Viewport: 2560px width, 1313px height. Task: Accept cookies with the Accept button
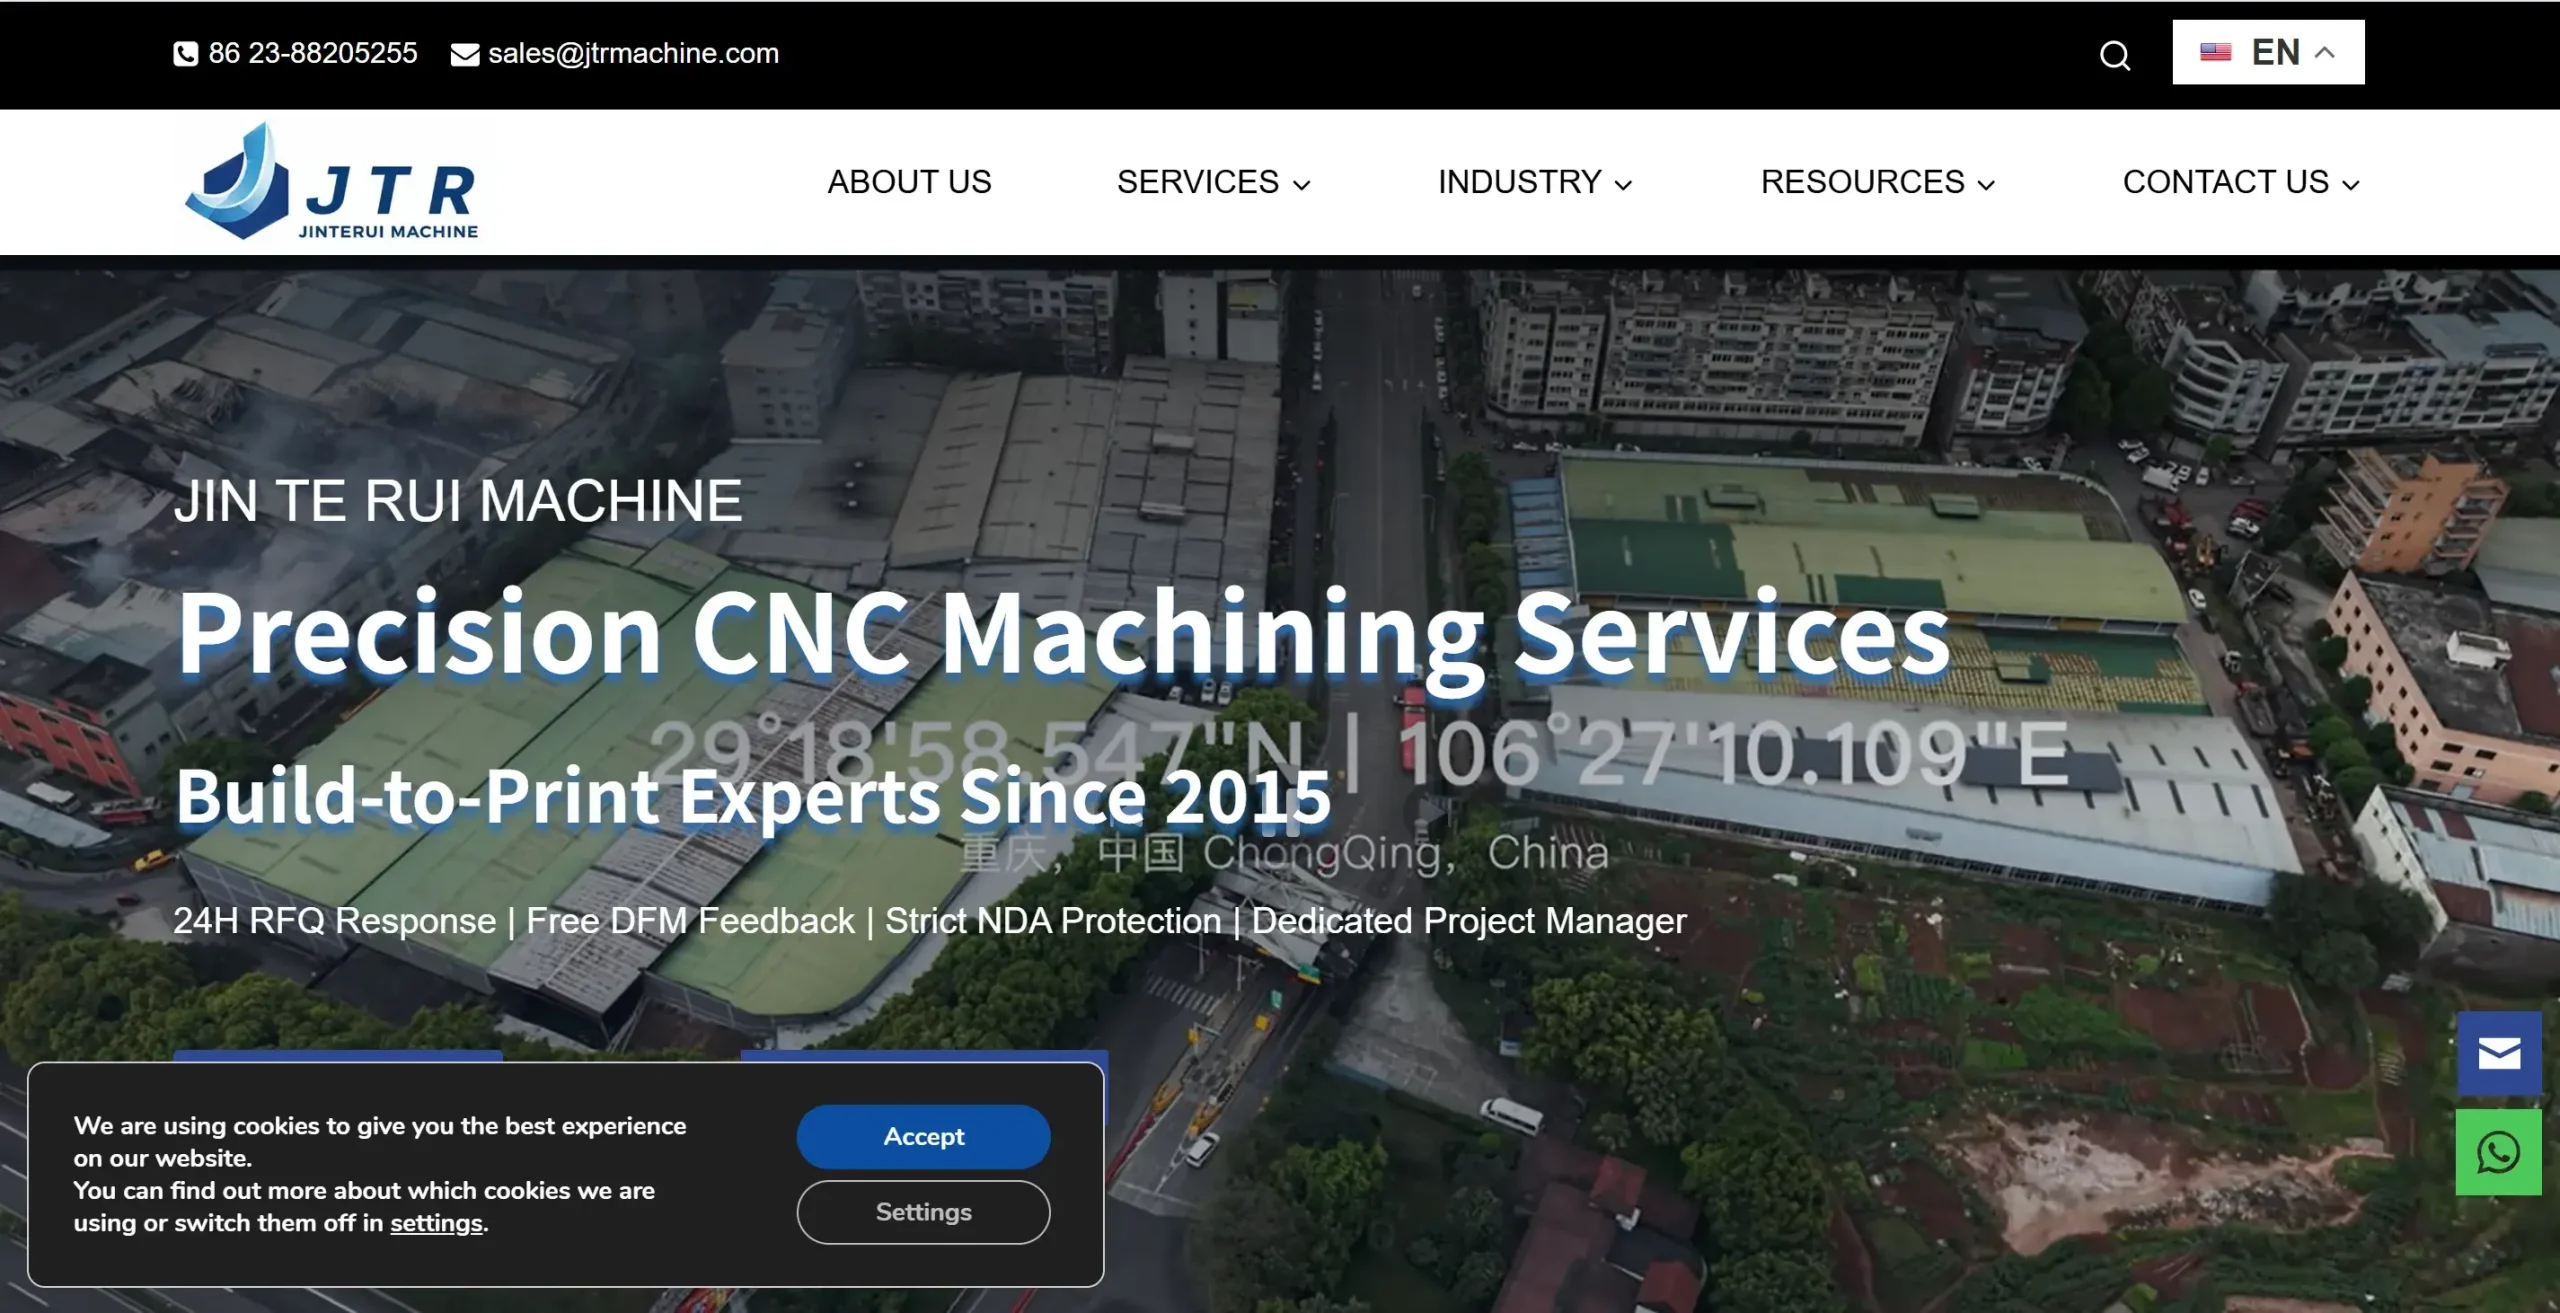click(923, 1136)
